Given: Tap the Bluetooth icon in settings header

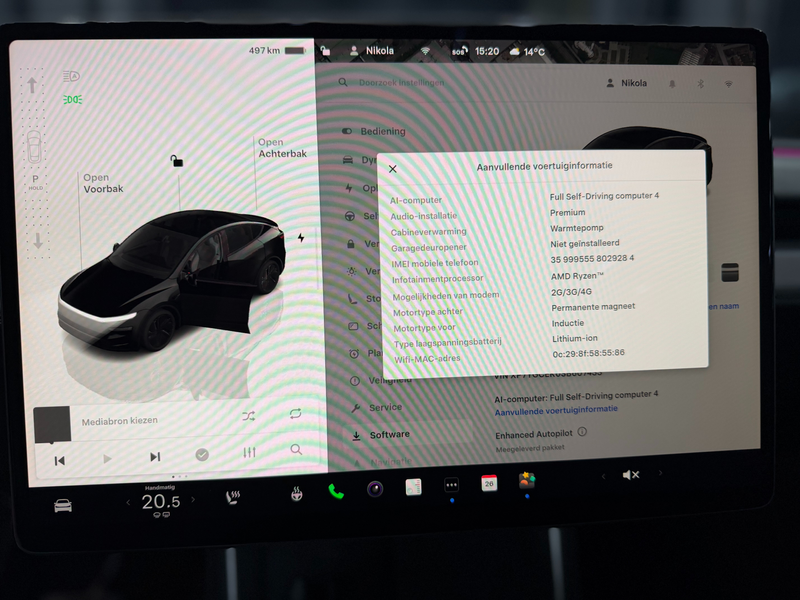Looking at the screenshot, I should (x=700, y=84).
